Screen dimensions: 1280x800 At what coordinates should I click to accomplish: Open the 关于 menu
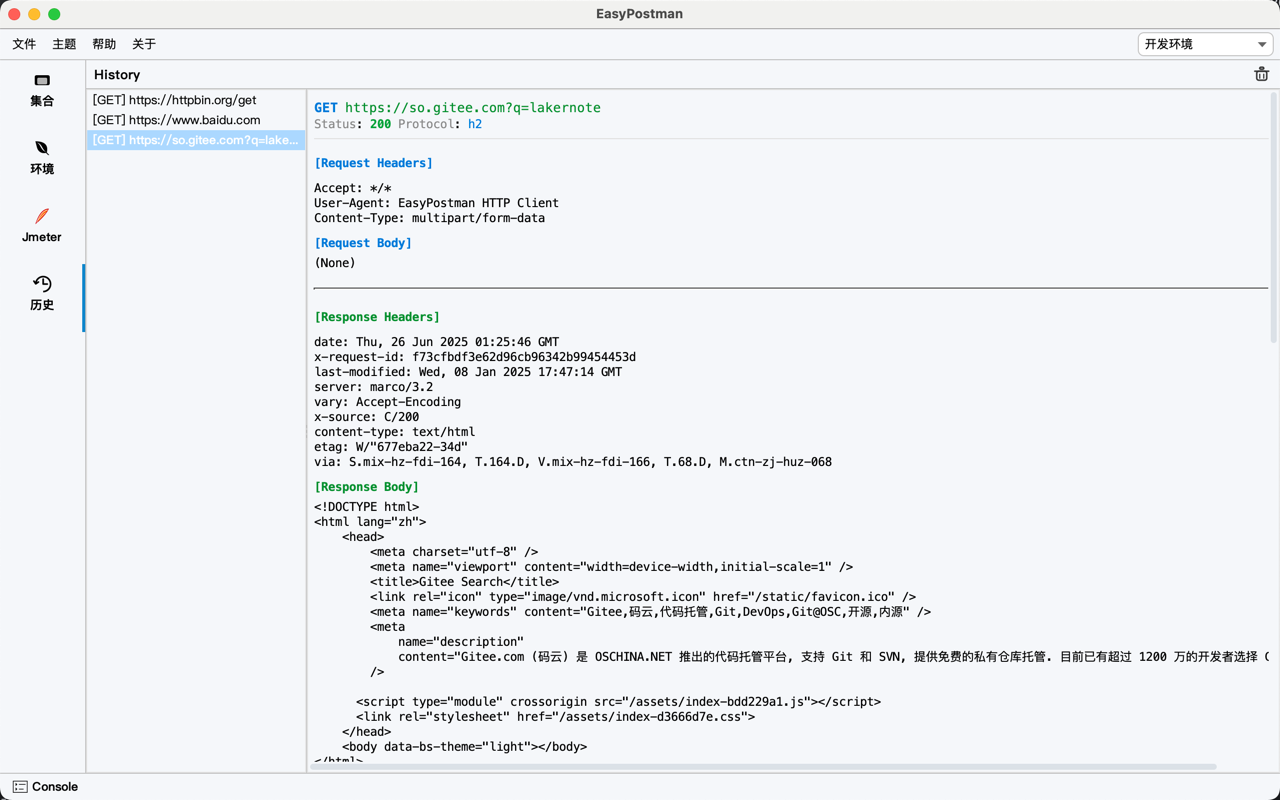144,44
